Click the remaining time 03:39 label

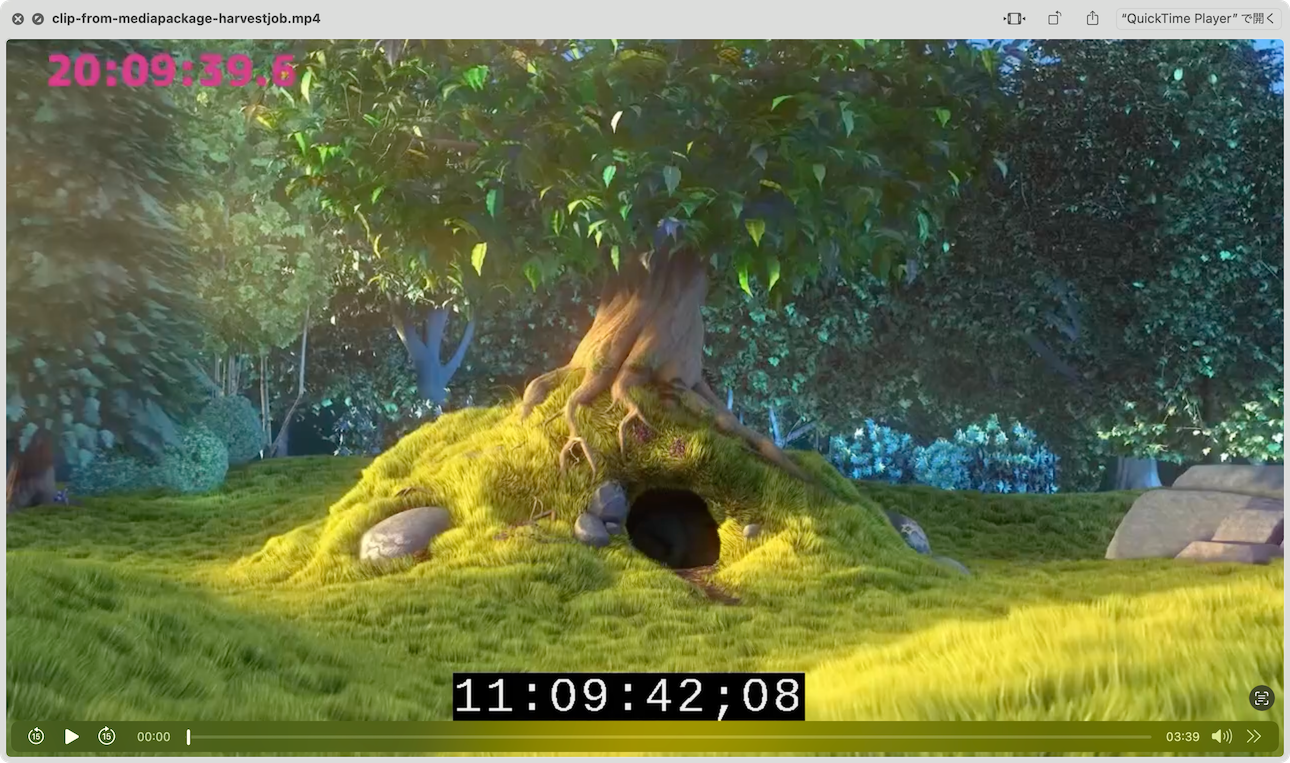click(1182, 737)
